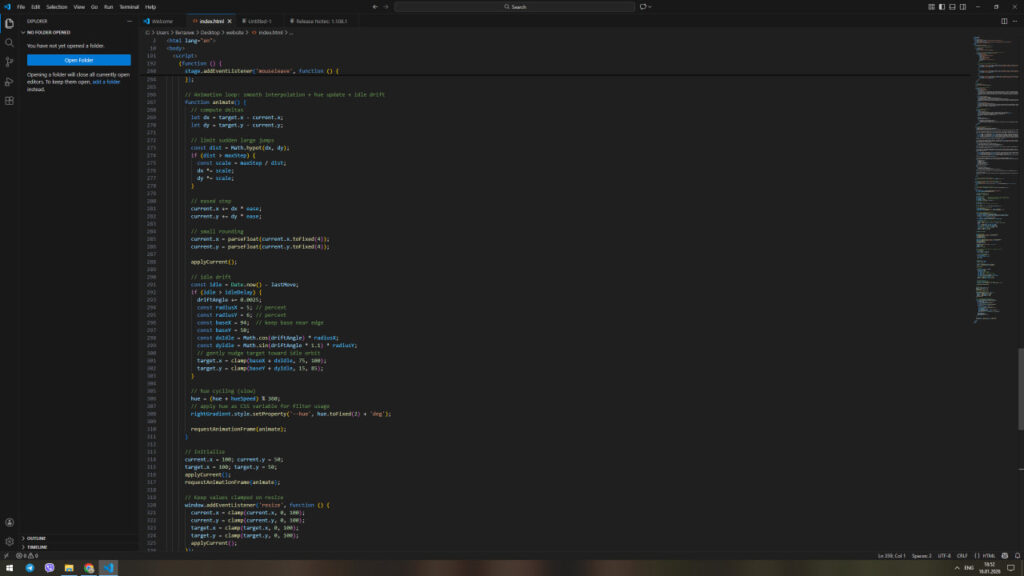Switch to the Welcome tab

point(162,21)
